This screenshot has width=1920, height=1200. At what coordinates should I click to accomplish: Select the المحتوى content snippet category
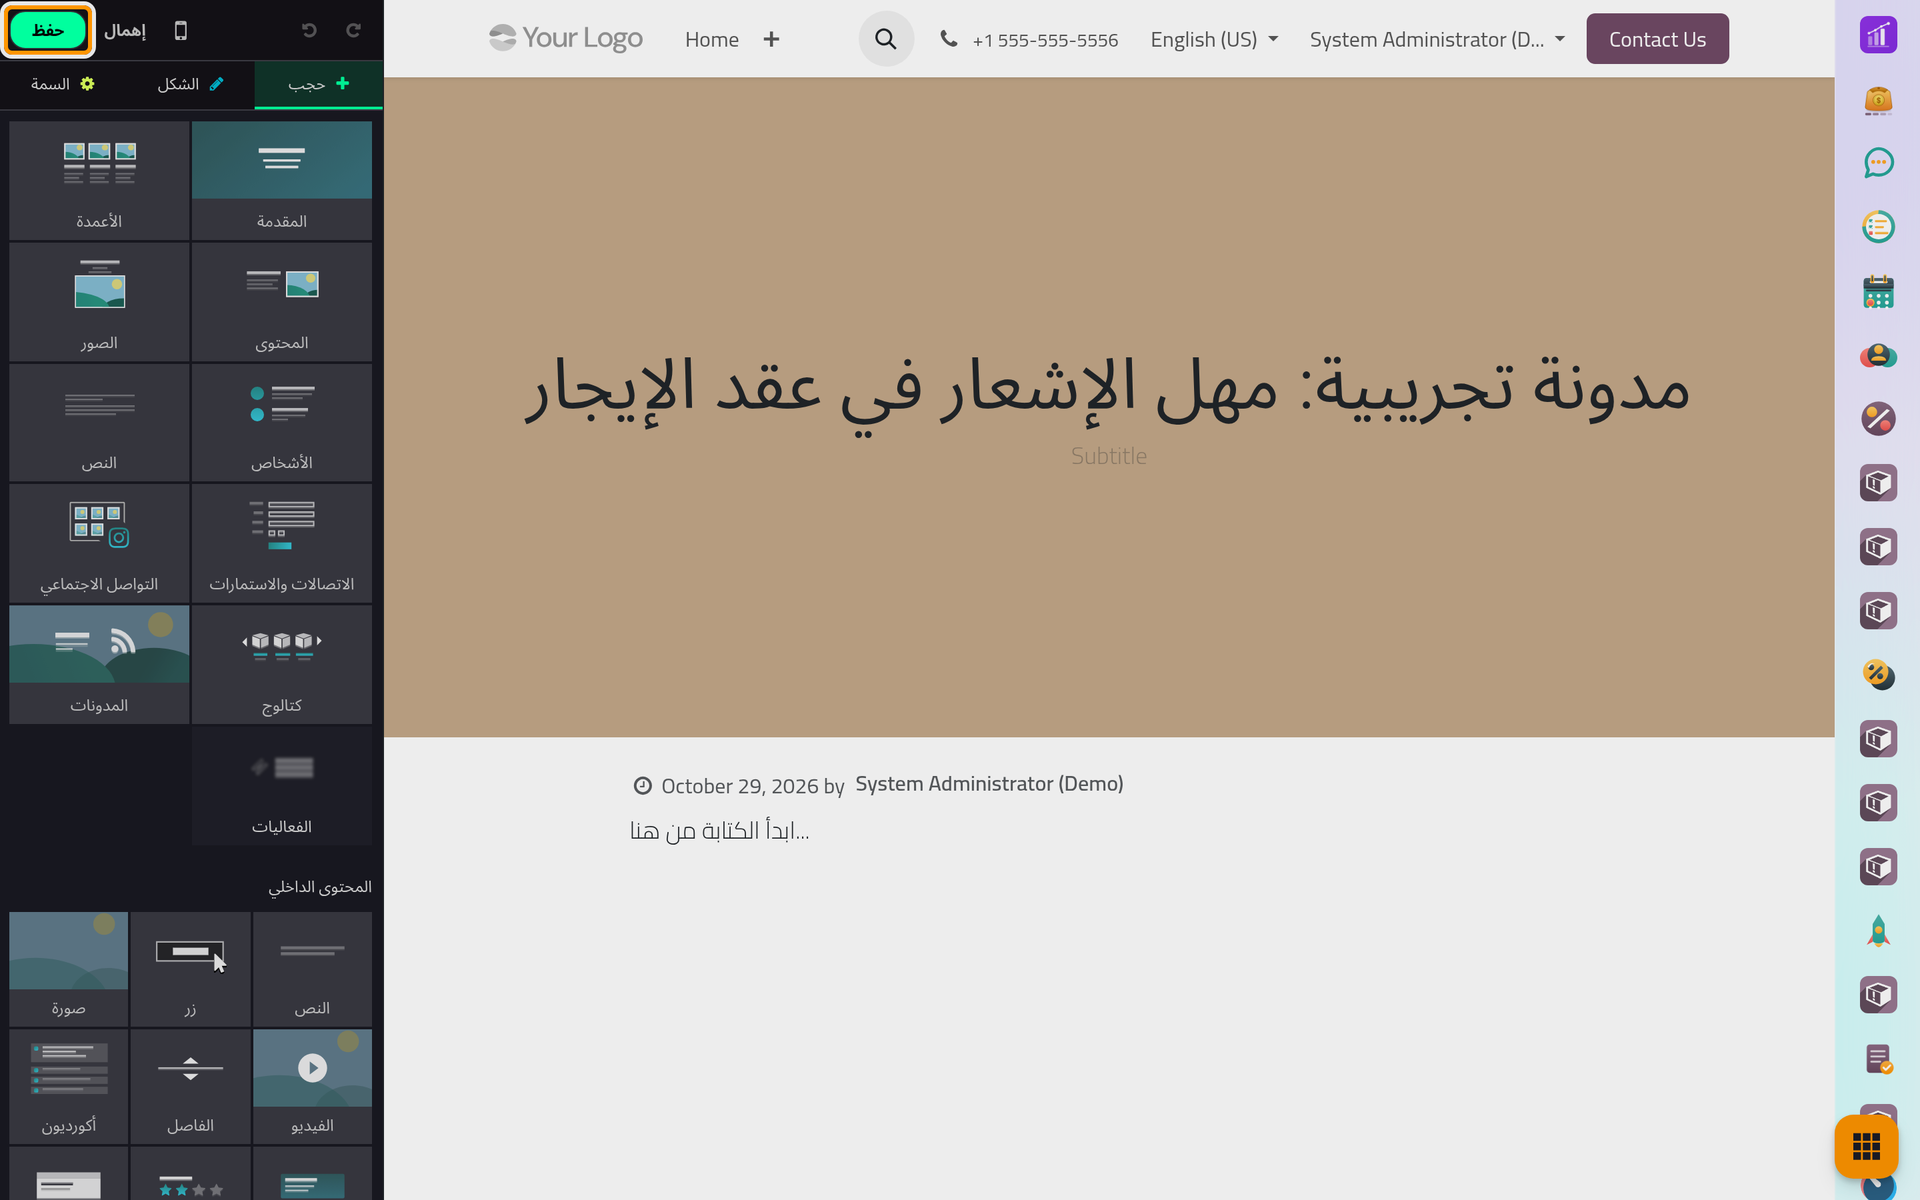coord(282,302)
